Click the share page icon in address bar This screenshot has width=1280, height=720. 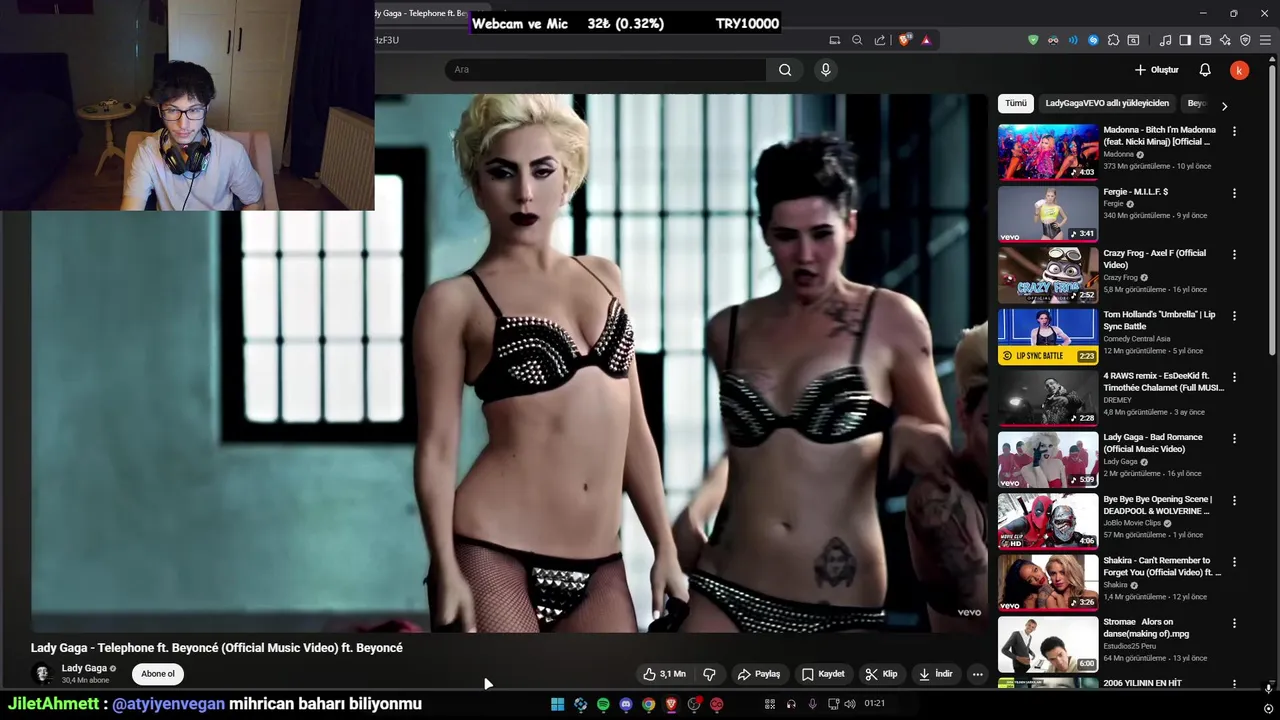880,40
